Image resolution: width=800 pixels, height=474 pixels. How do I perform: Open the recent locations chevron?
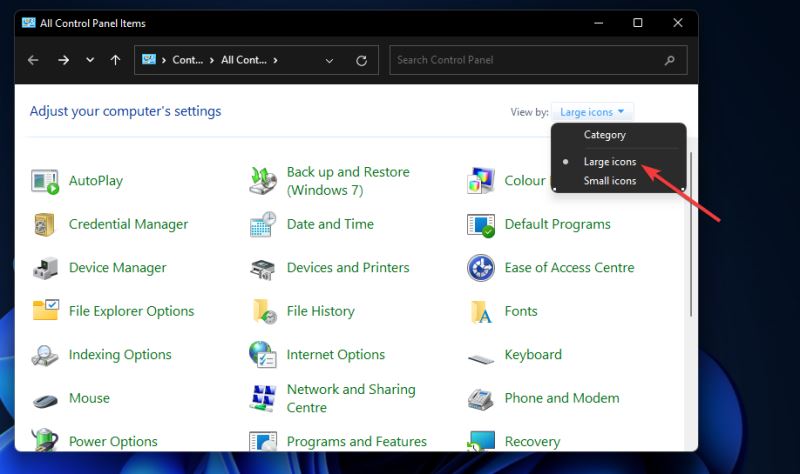tap(90, 60)
